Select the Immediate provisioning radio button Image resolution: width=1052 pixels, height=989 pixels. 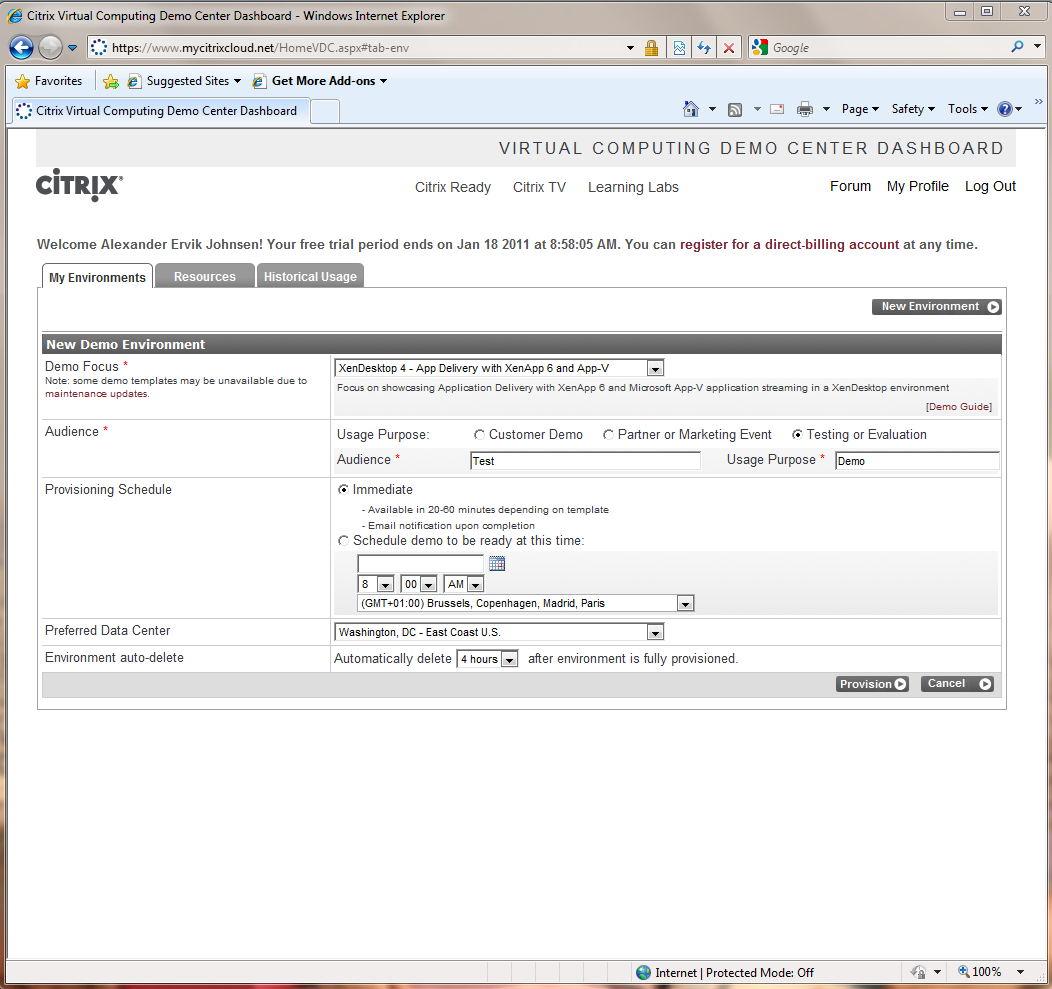(343, 490)
